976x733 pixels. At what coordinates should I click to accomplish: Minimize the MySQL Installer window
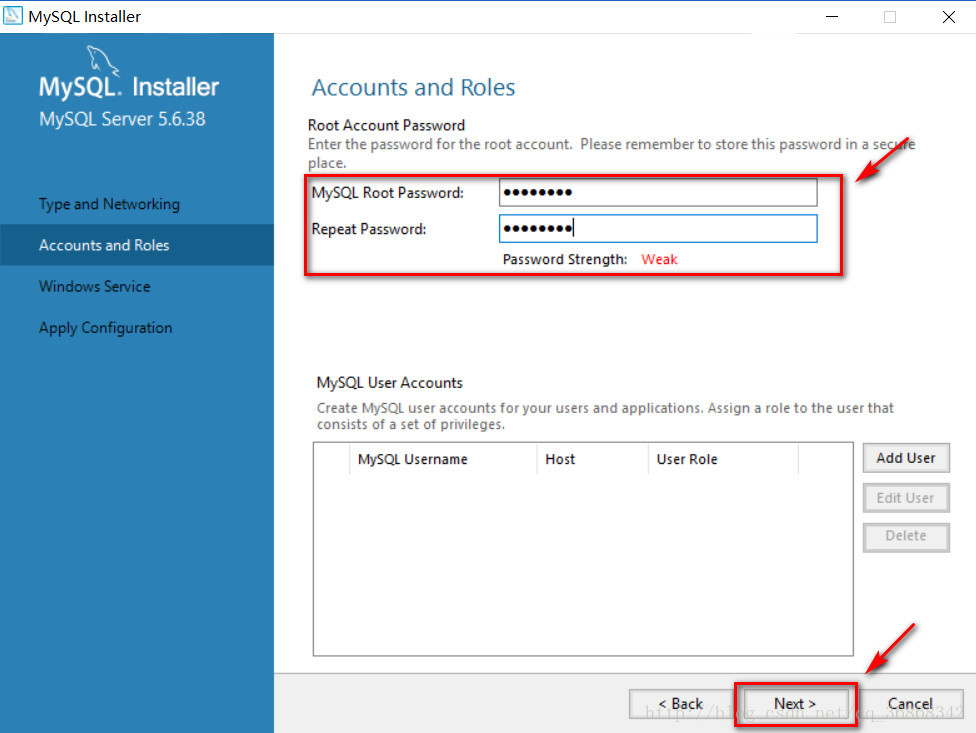[x=832, y=17]
